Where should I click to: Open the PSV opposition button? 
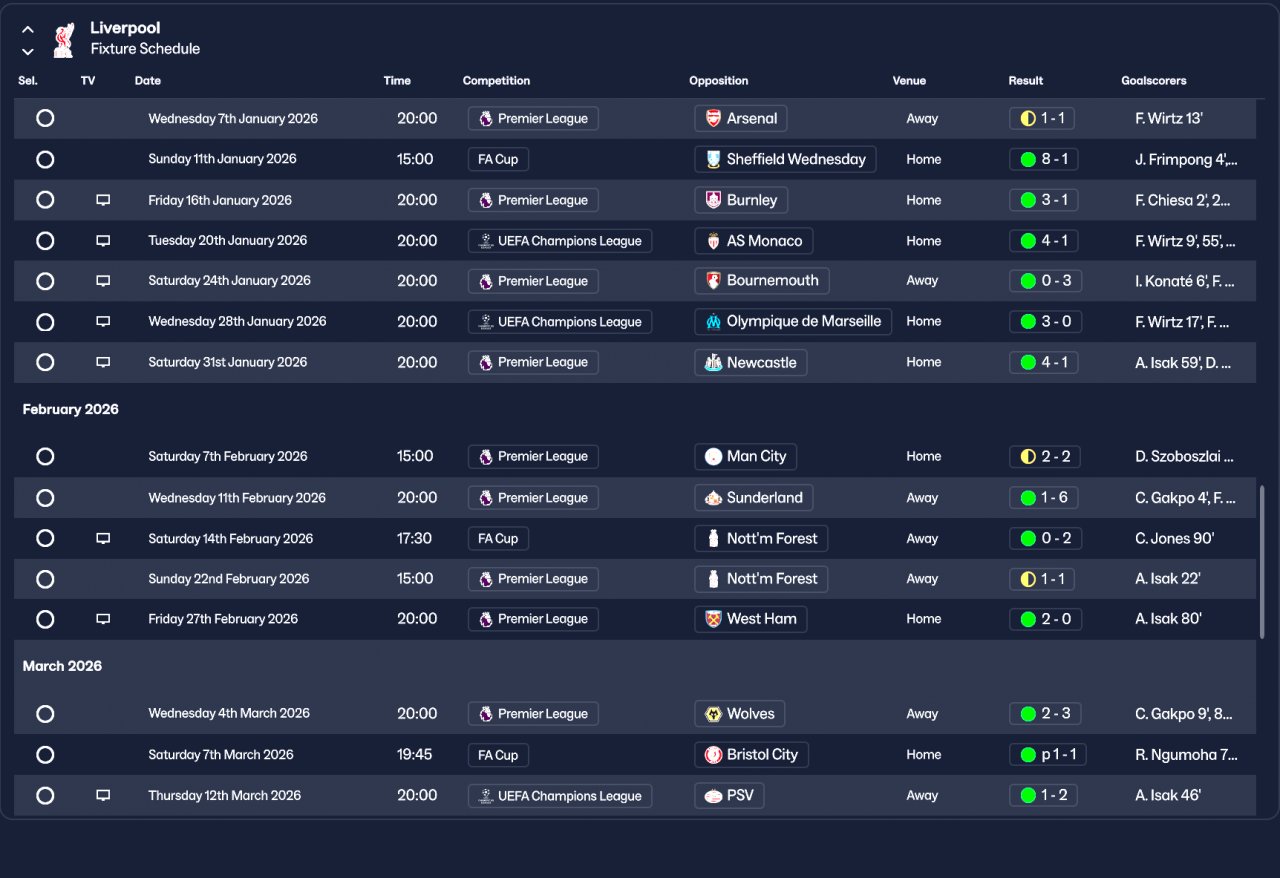pos(729,796)
